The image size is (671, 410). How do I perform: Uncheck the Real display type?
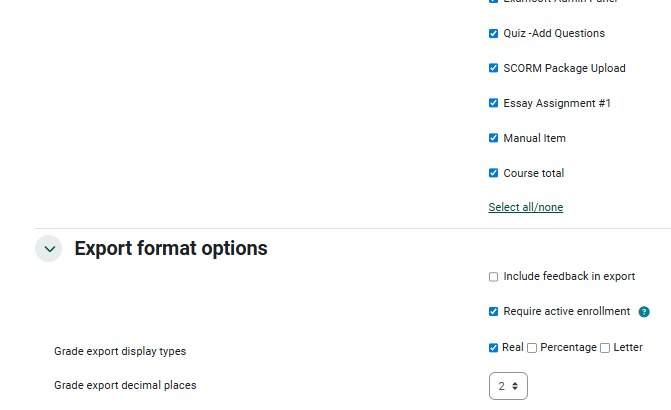[493, 348]
